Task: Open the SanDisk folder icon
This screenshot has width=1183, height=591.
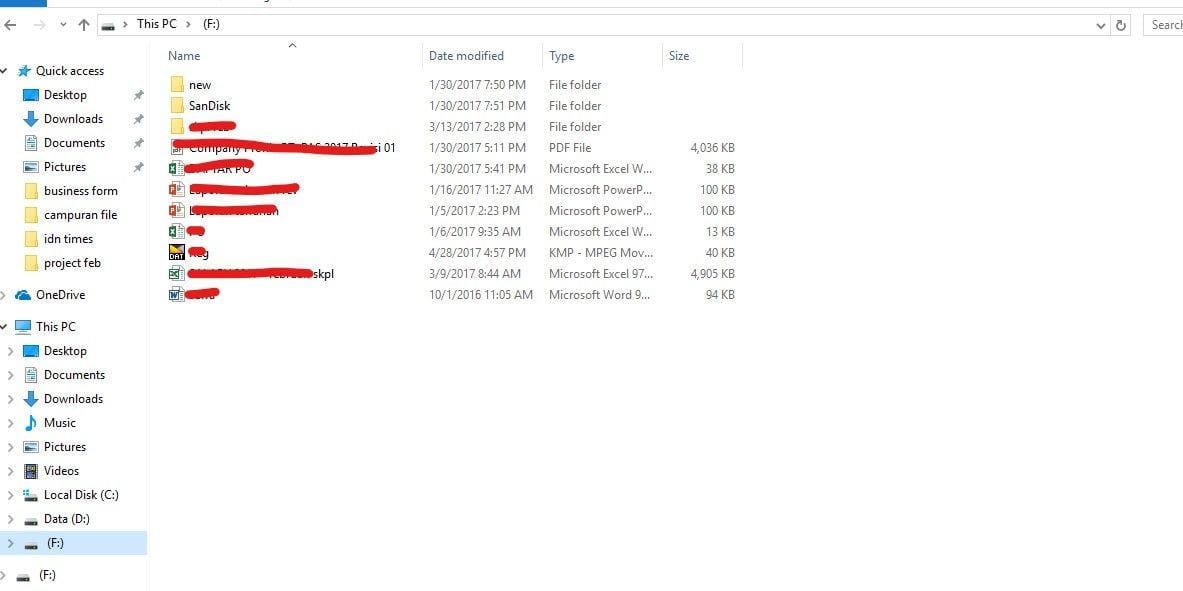Action: coord(177,106)
